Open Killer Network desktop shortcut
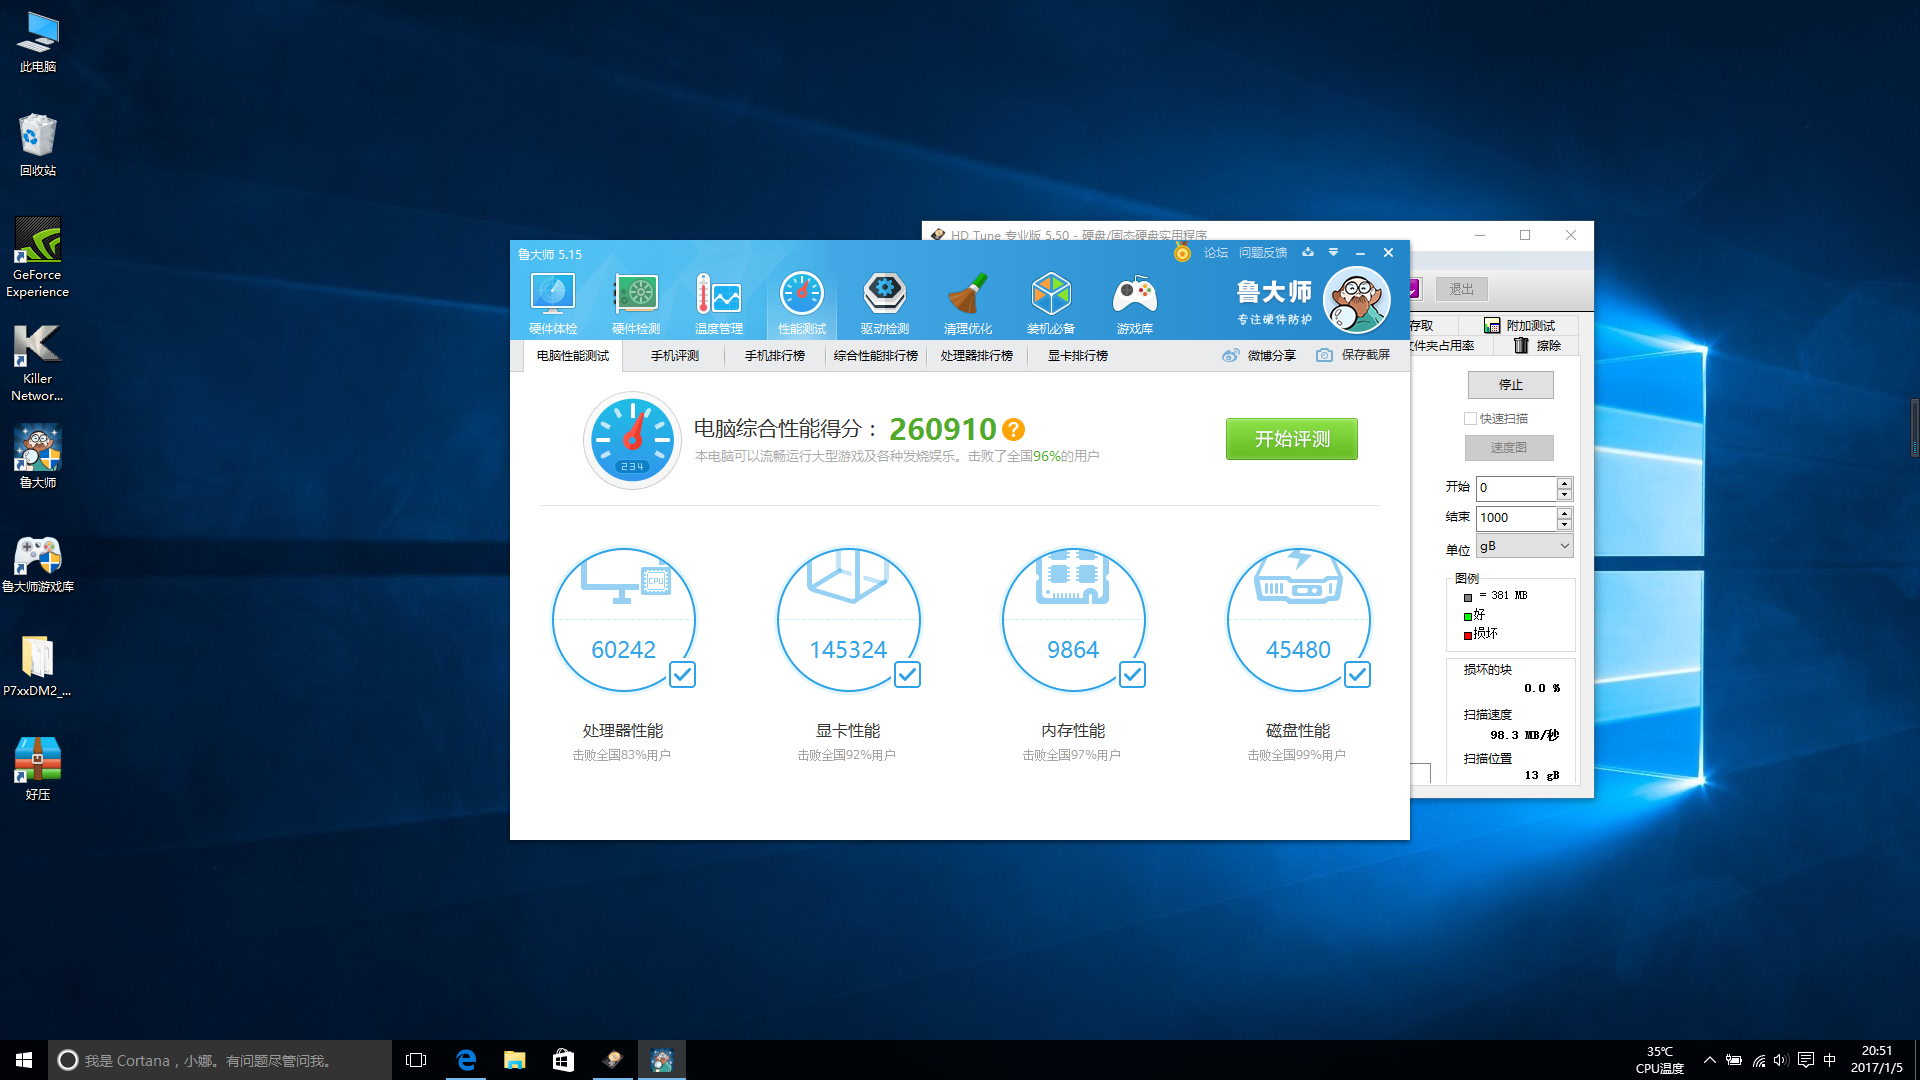Screen dimensions: 1920x1080 (x=37, y=362)
